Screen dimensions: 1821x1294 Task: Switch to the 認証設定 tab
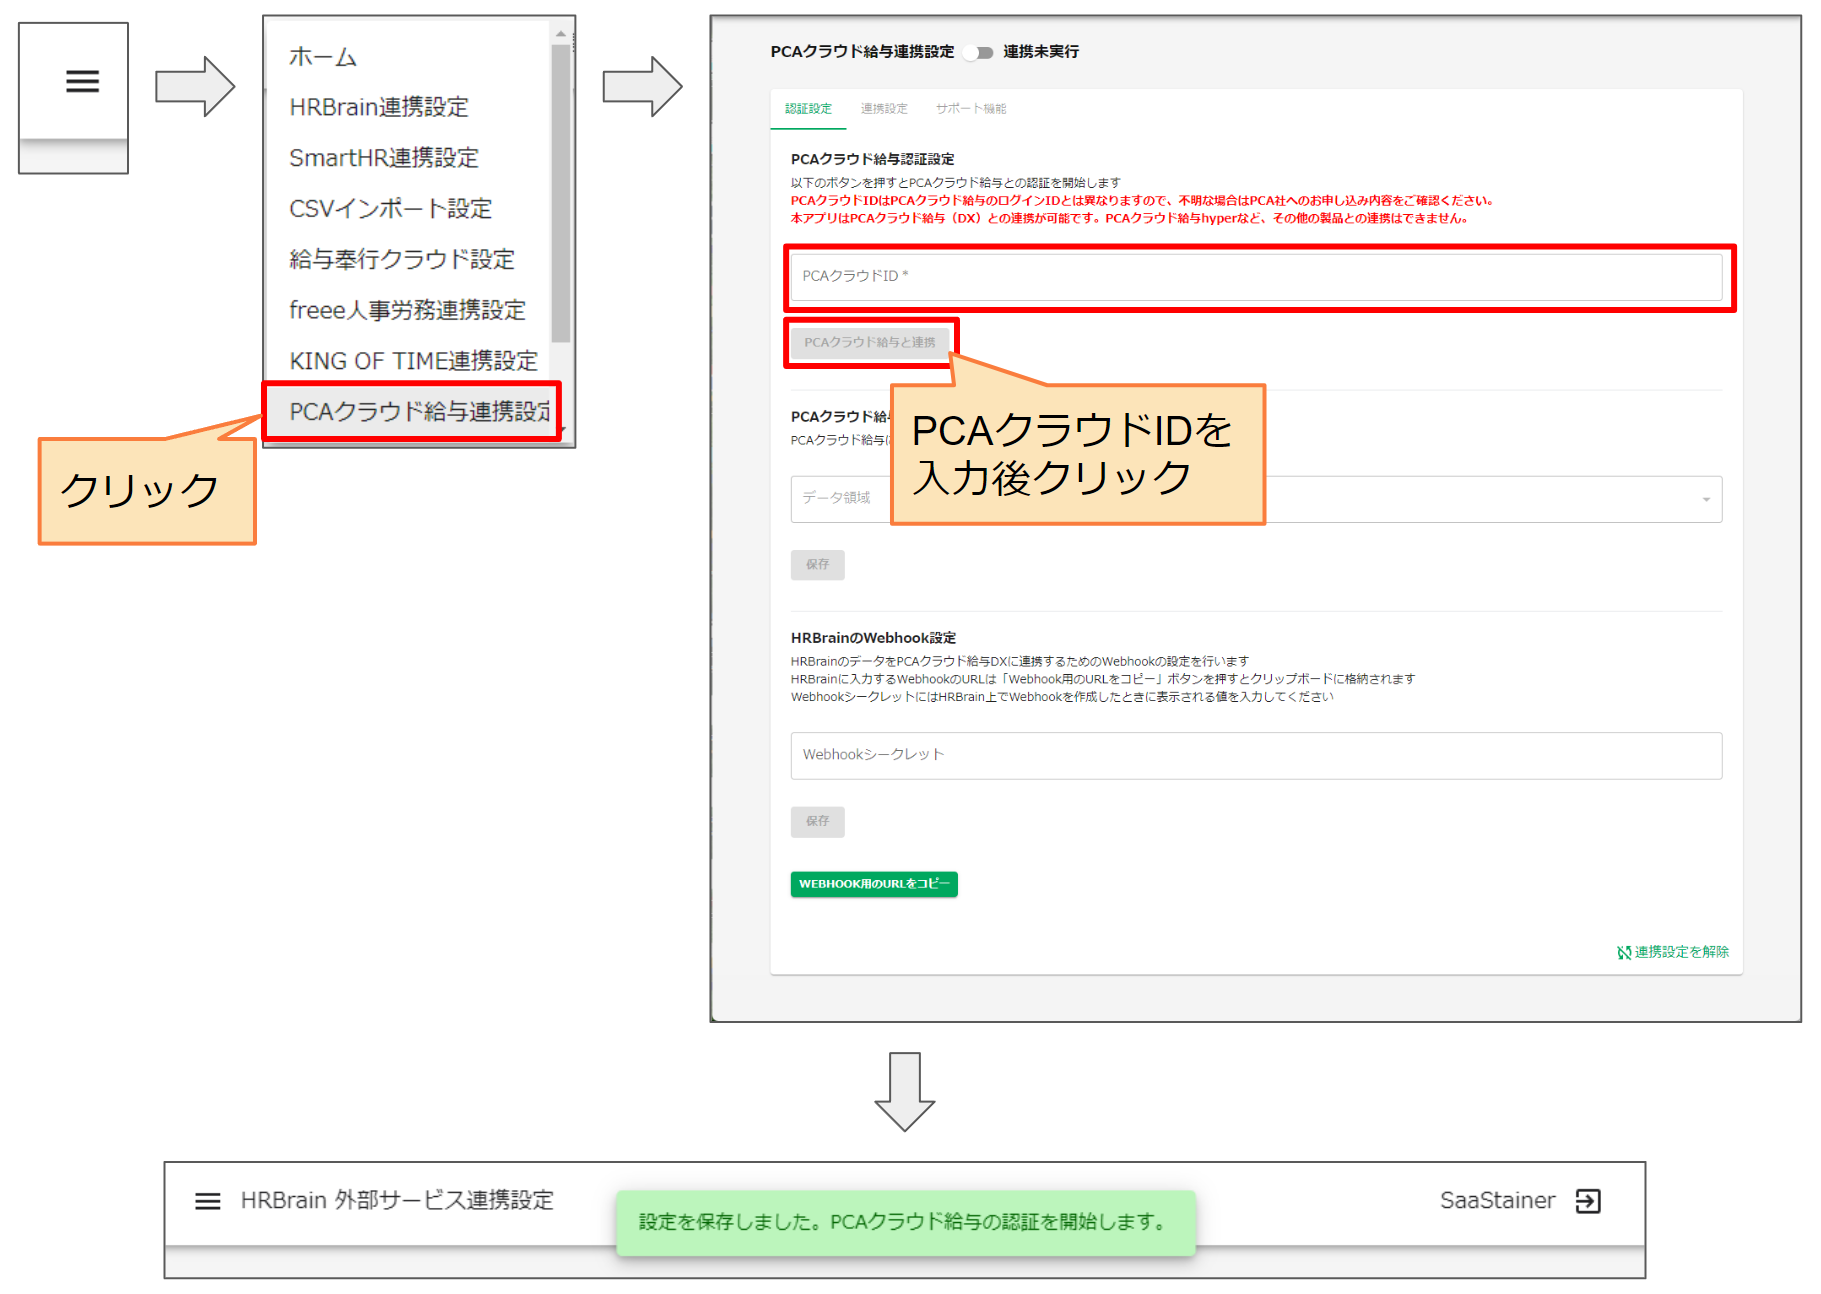(x=808, y=109)
